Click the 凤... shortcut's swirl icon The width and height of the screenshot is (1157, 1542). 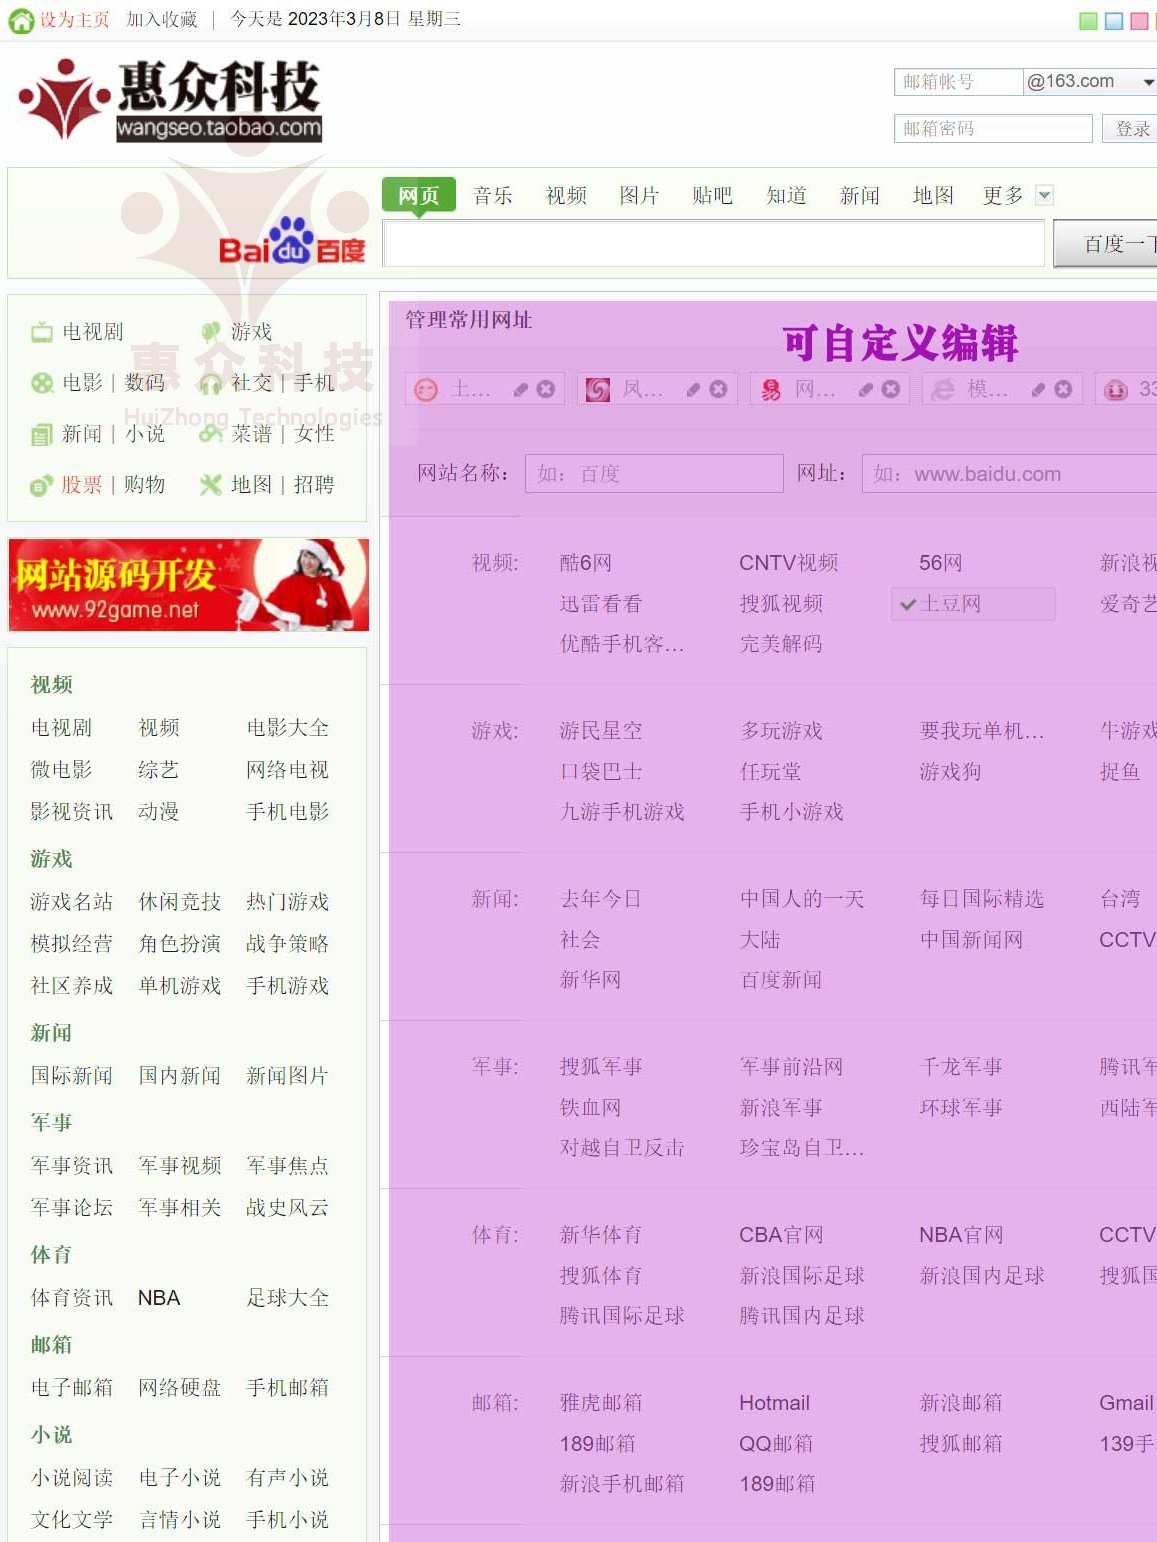(598, 389)
